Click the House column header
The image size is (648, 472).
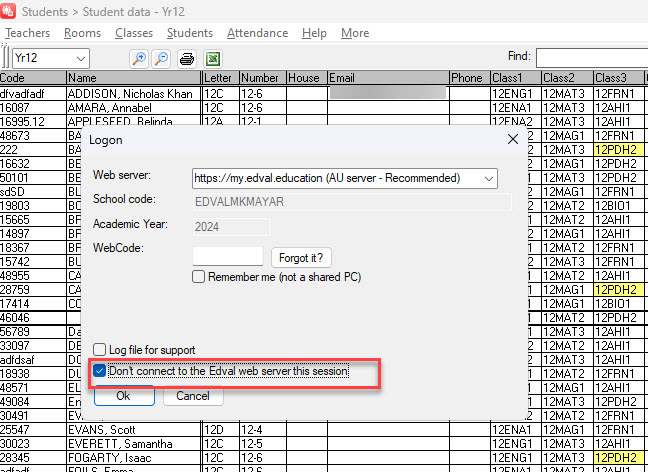pyautogui.click(x=307, y=78)
